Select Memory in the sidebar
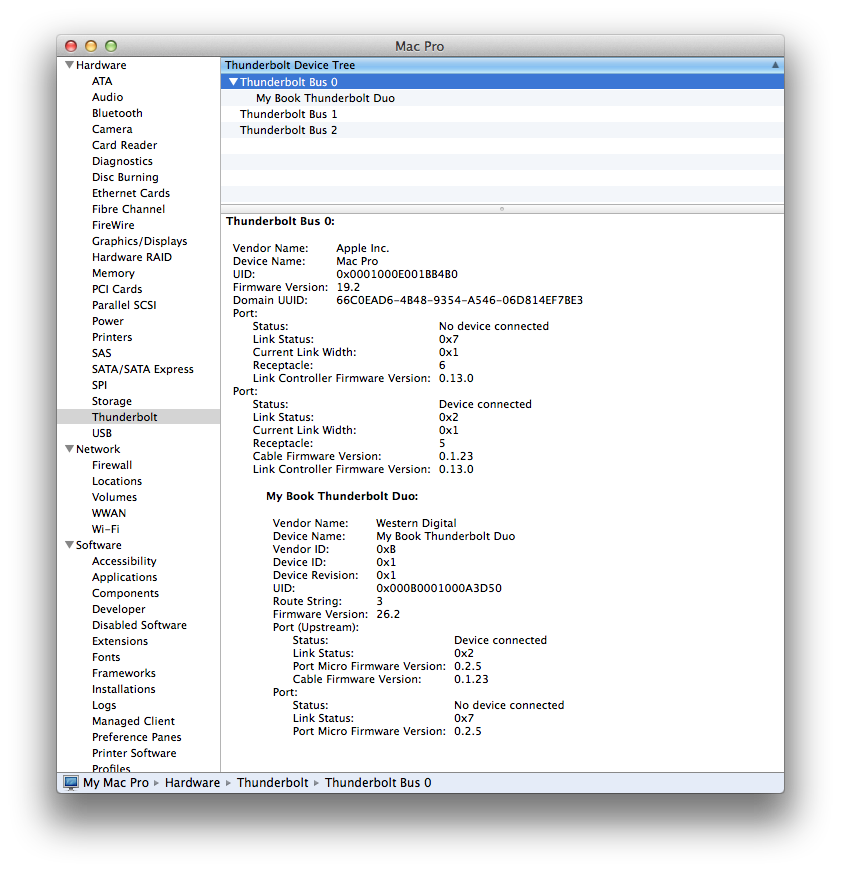 tap(113, 273)
